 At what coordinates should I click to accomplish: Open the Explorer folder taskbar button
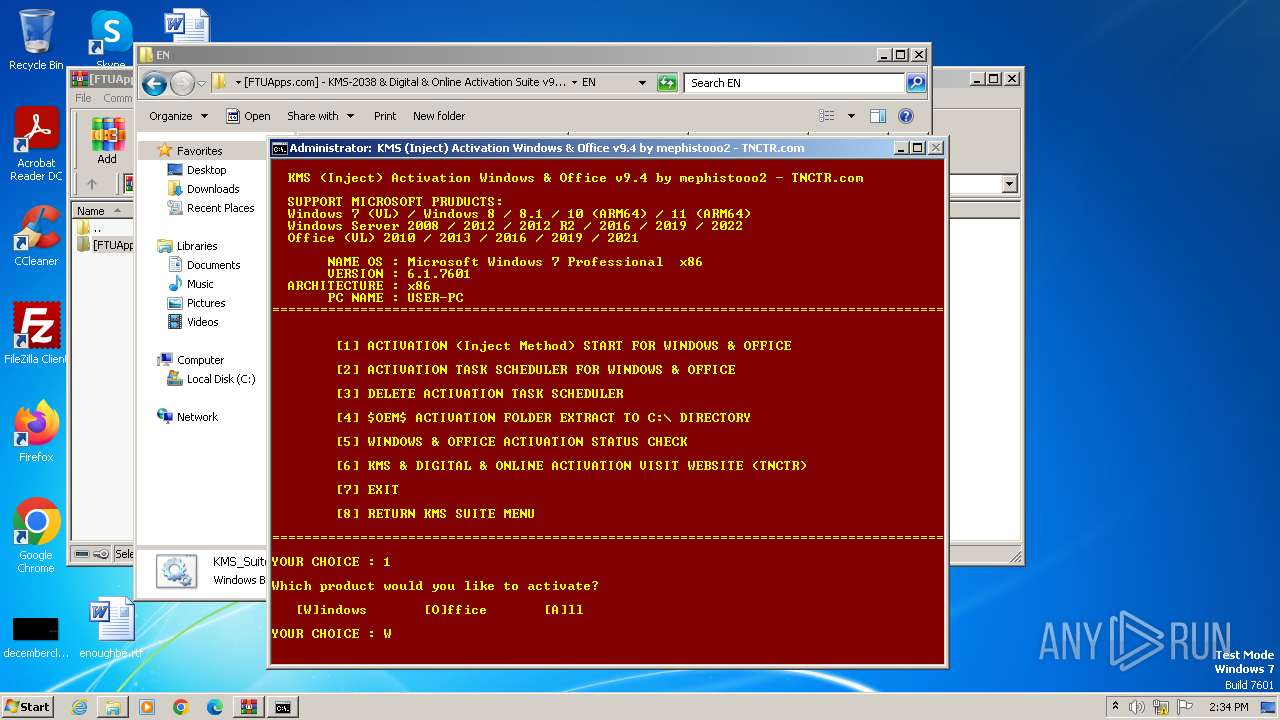[113, 707]
